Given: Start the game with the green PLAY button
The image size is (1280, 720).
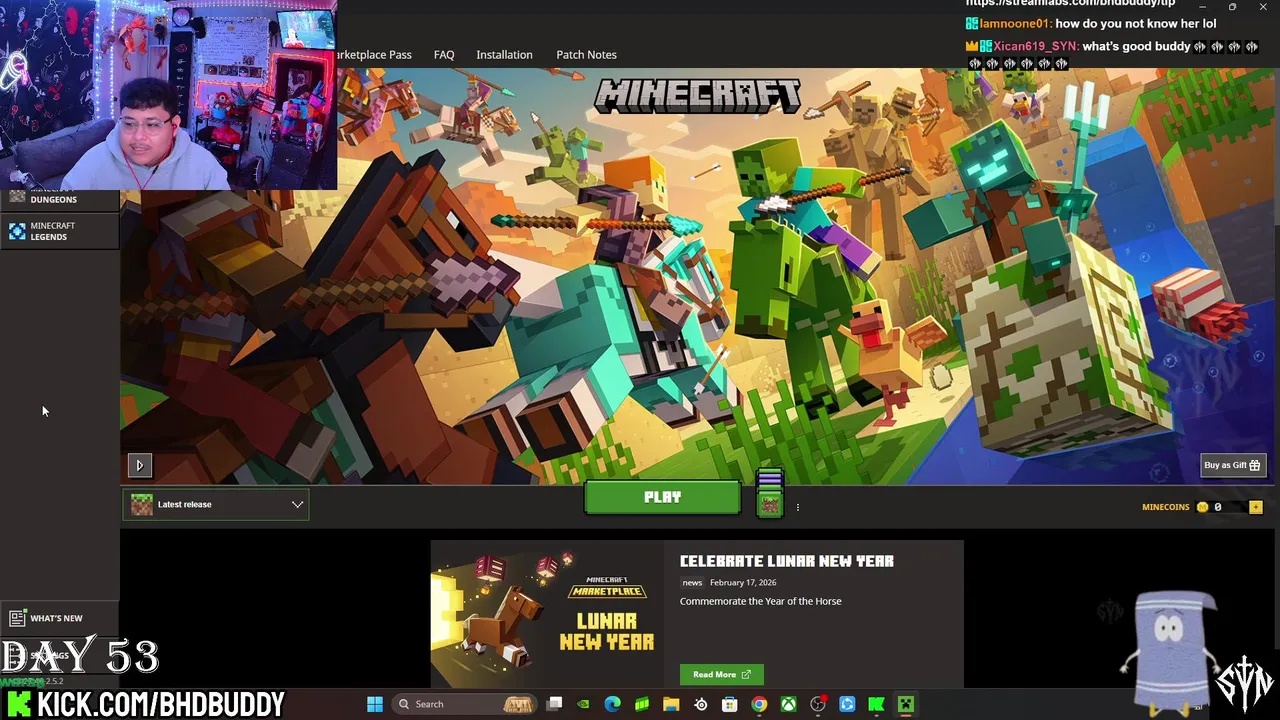Looking at the screenshot, I should (662, 497).
